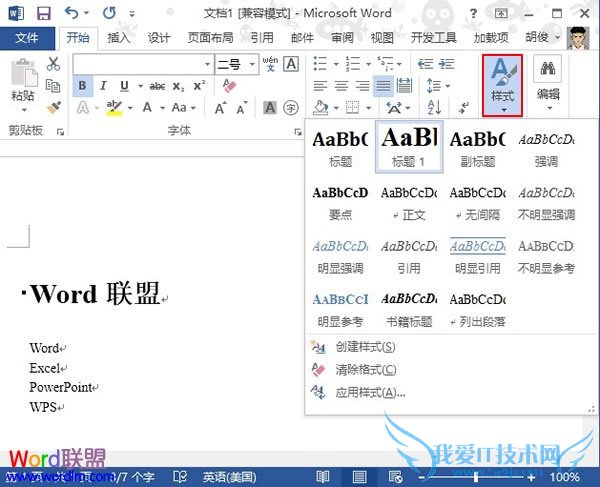Switch to the 开发工具 ribbon tab
Screen dimensions: 600x487
(x=434, y=37)
